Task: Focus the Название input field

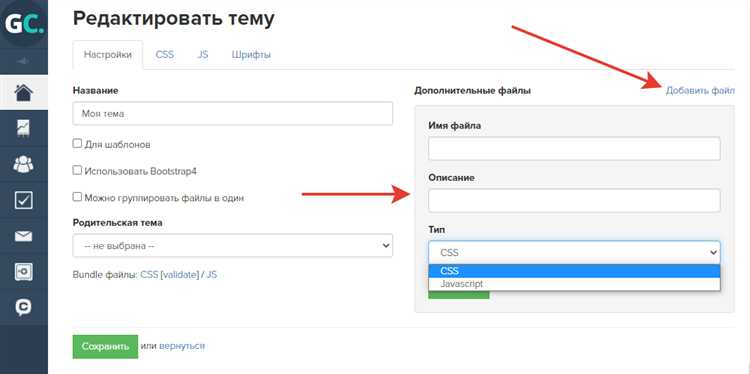Action: 232,113
